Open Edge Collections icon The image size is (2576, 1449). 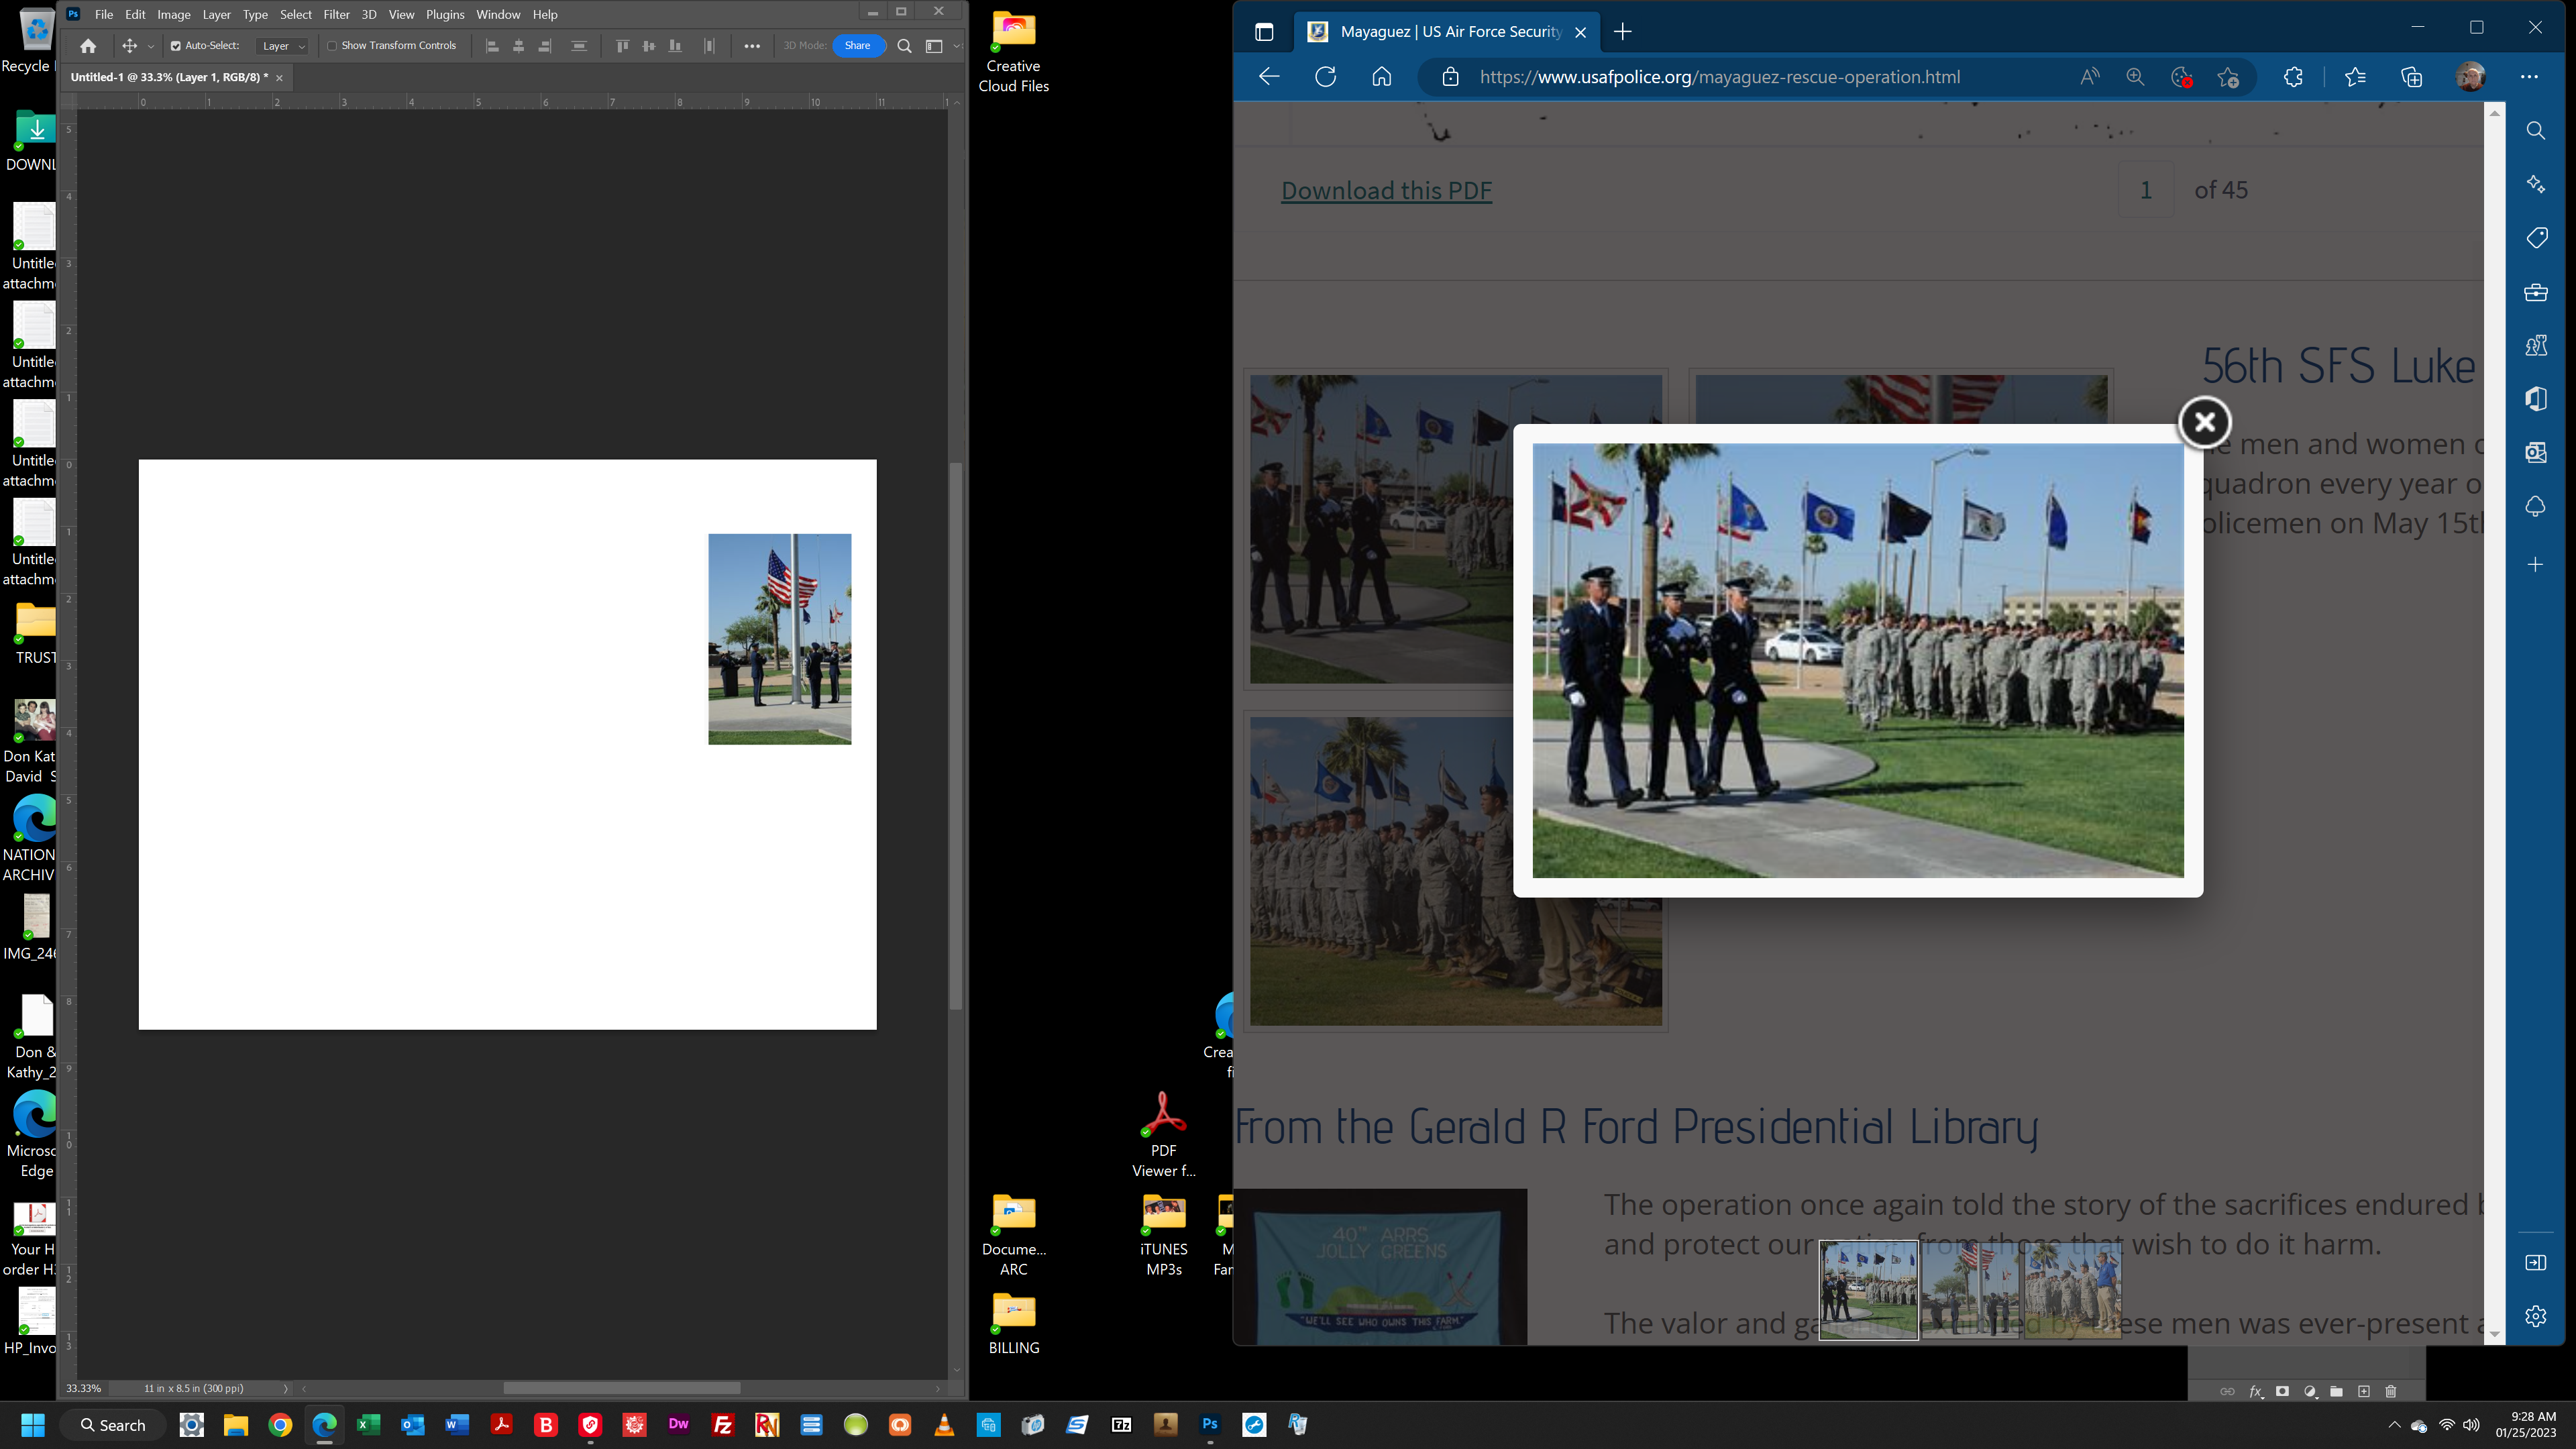(x=2411, y=77)
